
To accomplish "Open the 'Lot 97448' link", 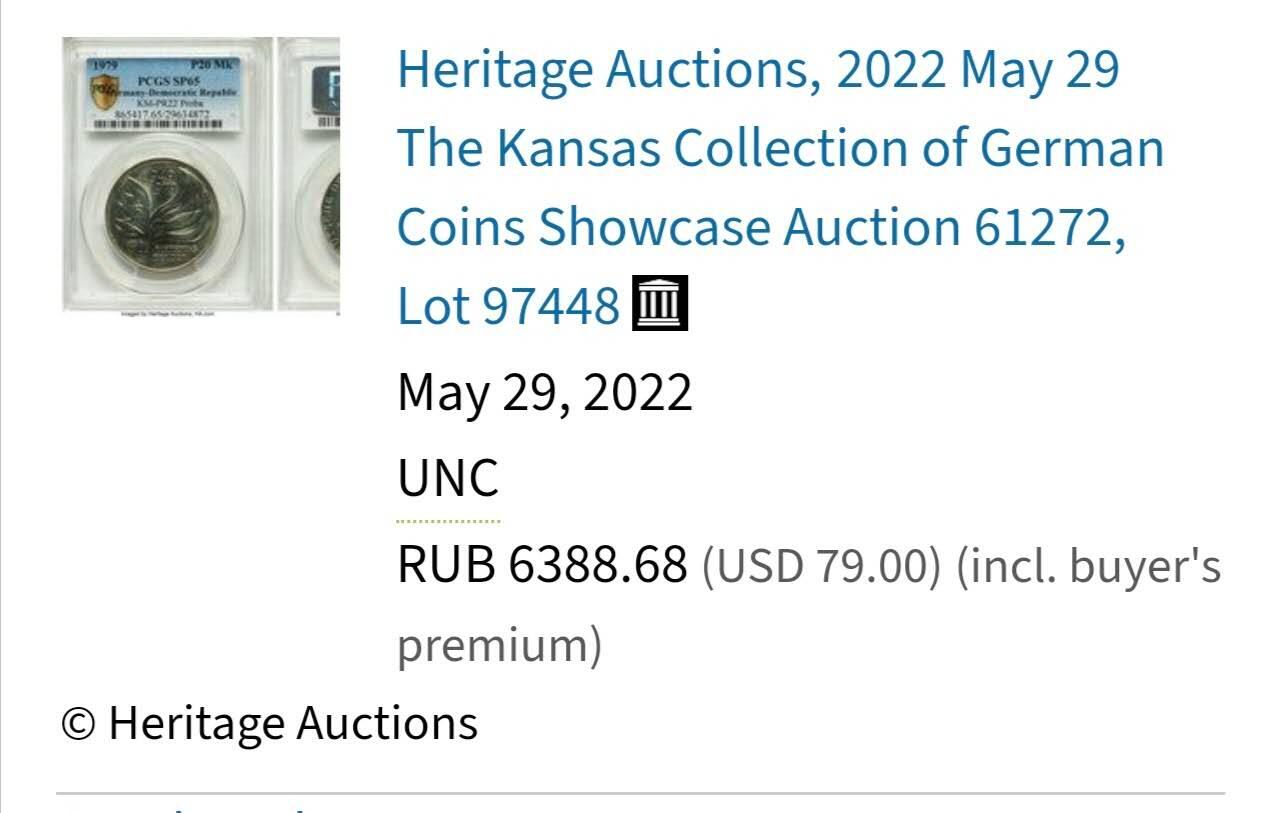I will click(x=508, y=305).
